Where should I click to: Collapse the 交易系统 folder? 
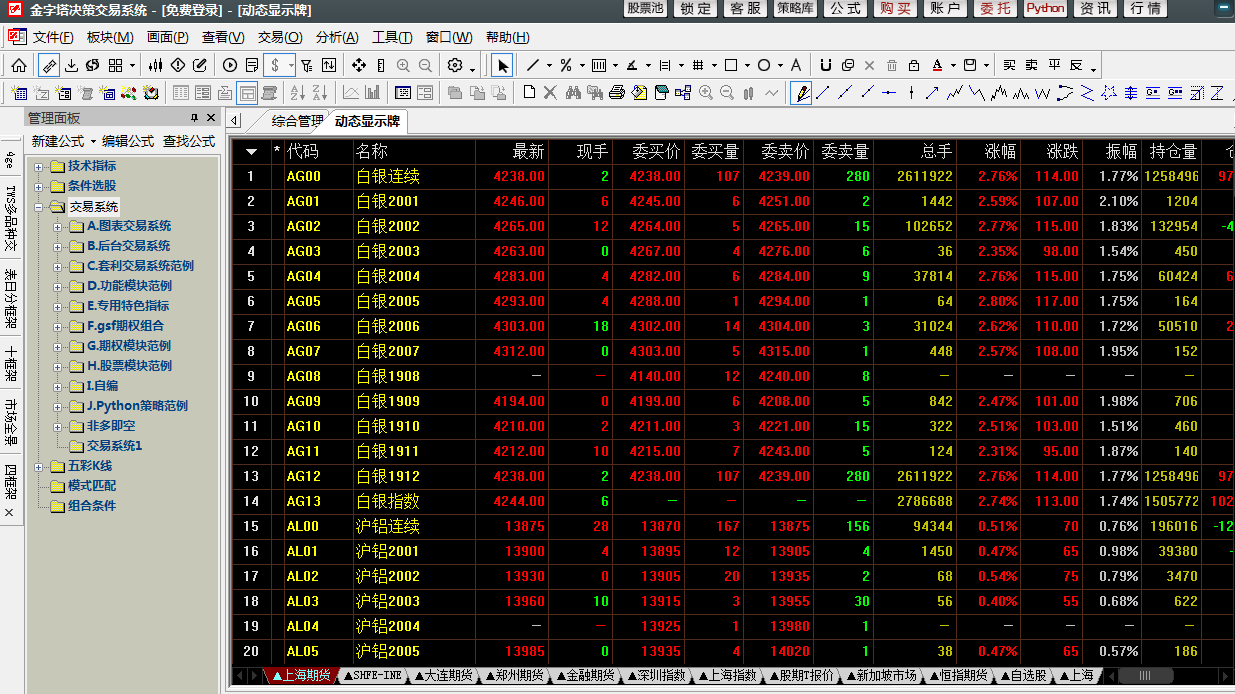(38, 206)
